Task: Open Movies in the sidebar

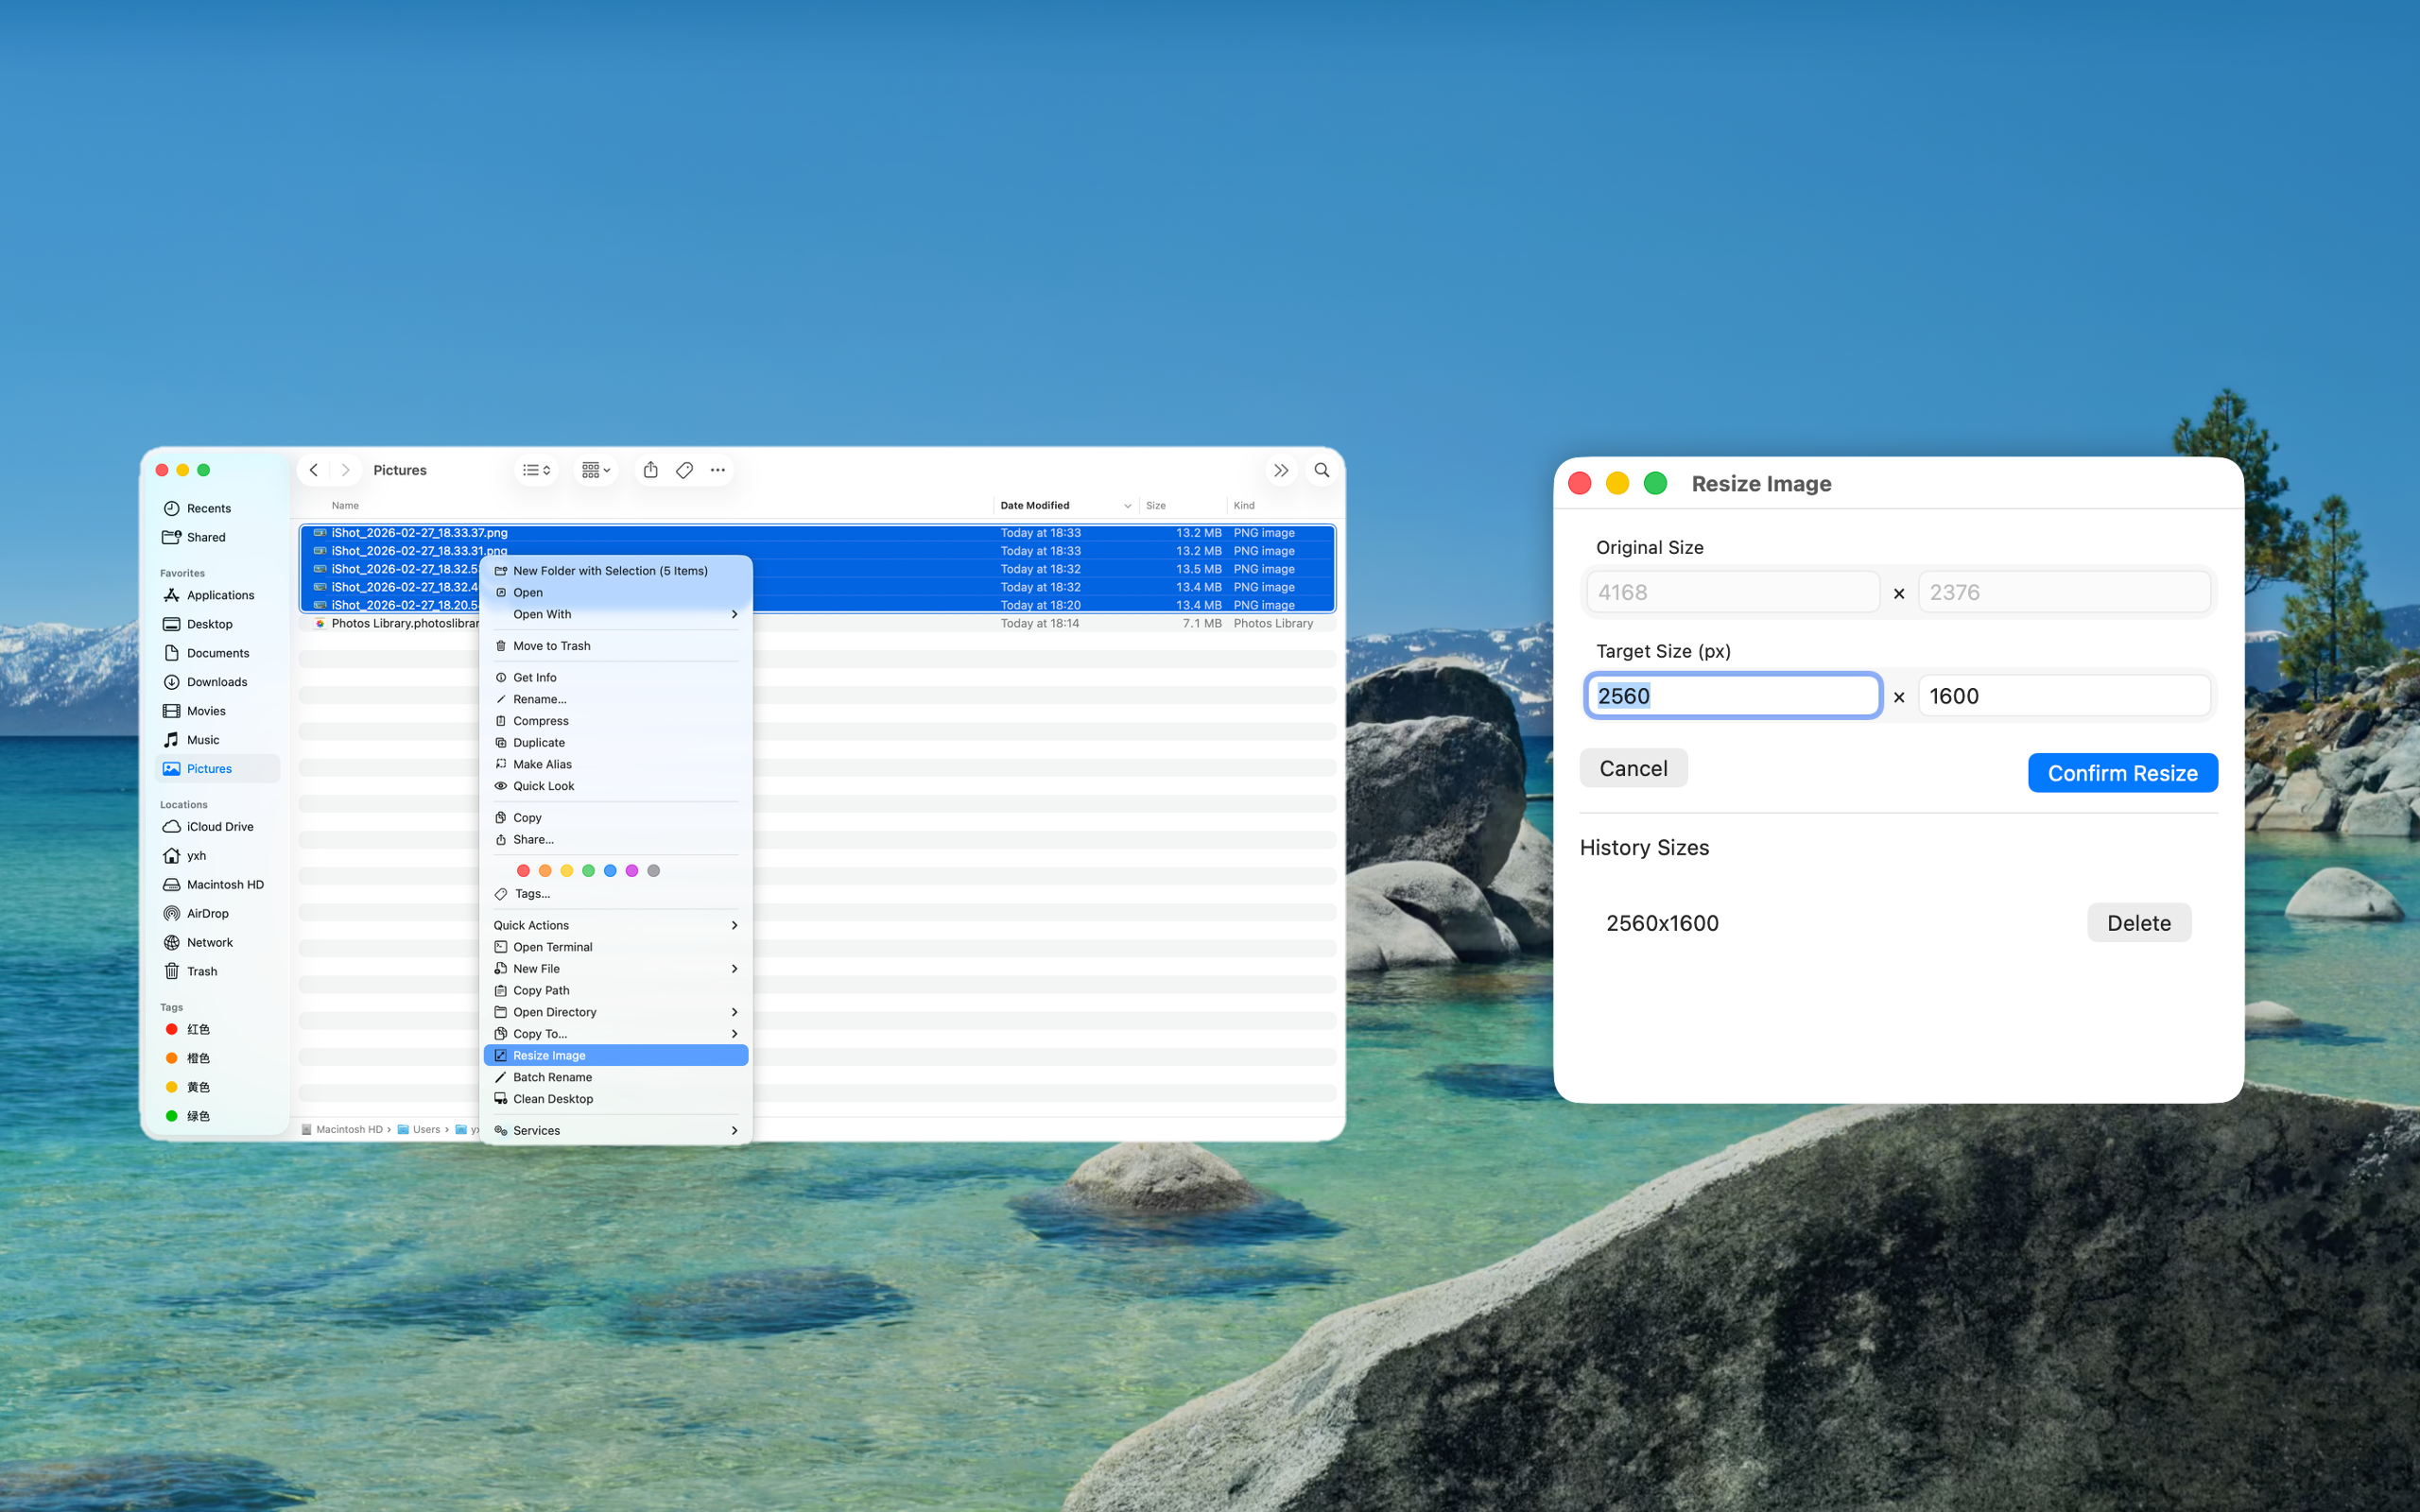Action: coord(218,711)
